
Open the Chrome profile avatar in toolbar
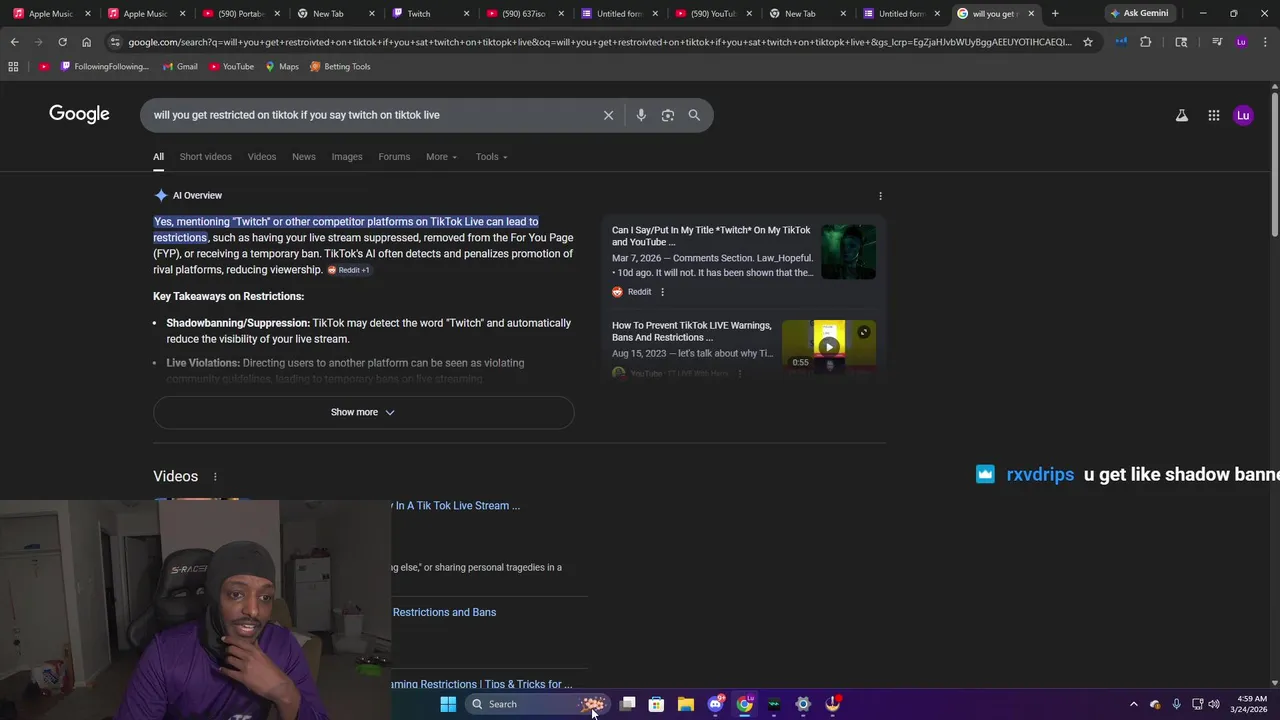pos(1241,42)
